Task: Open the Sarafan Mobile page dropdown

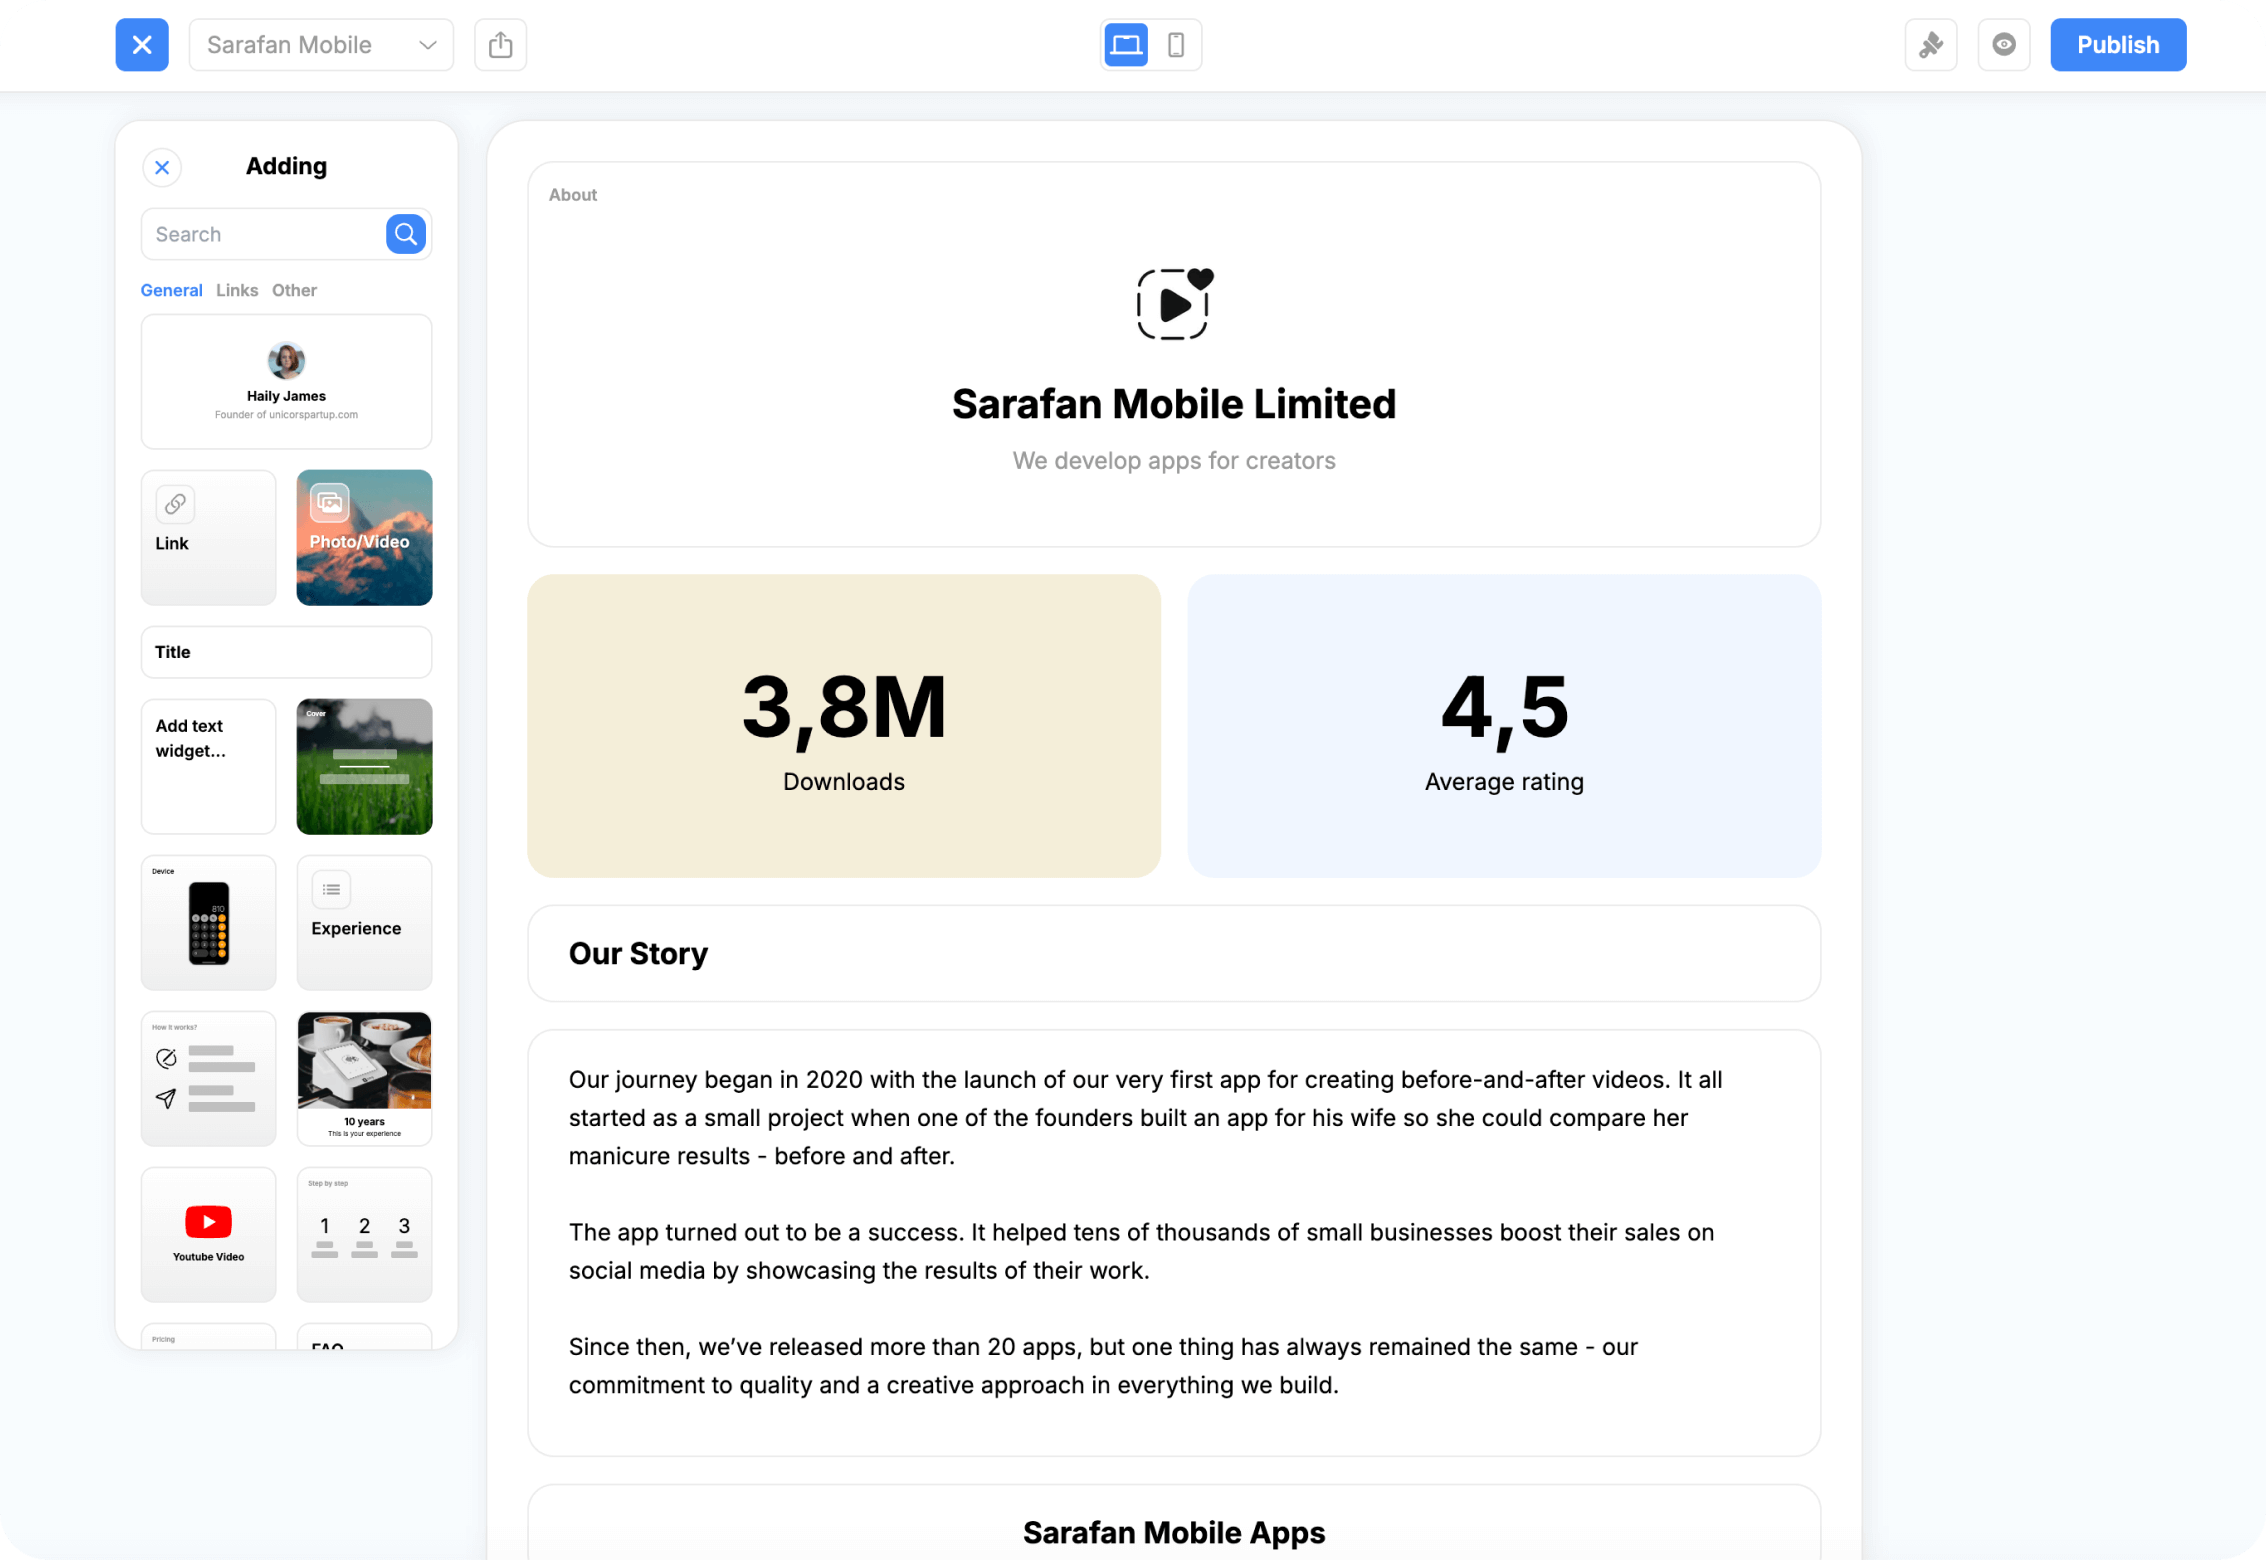Action: [321, 44]
